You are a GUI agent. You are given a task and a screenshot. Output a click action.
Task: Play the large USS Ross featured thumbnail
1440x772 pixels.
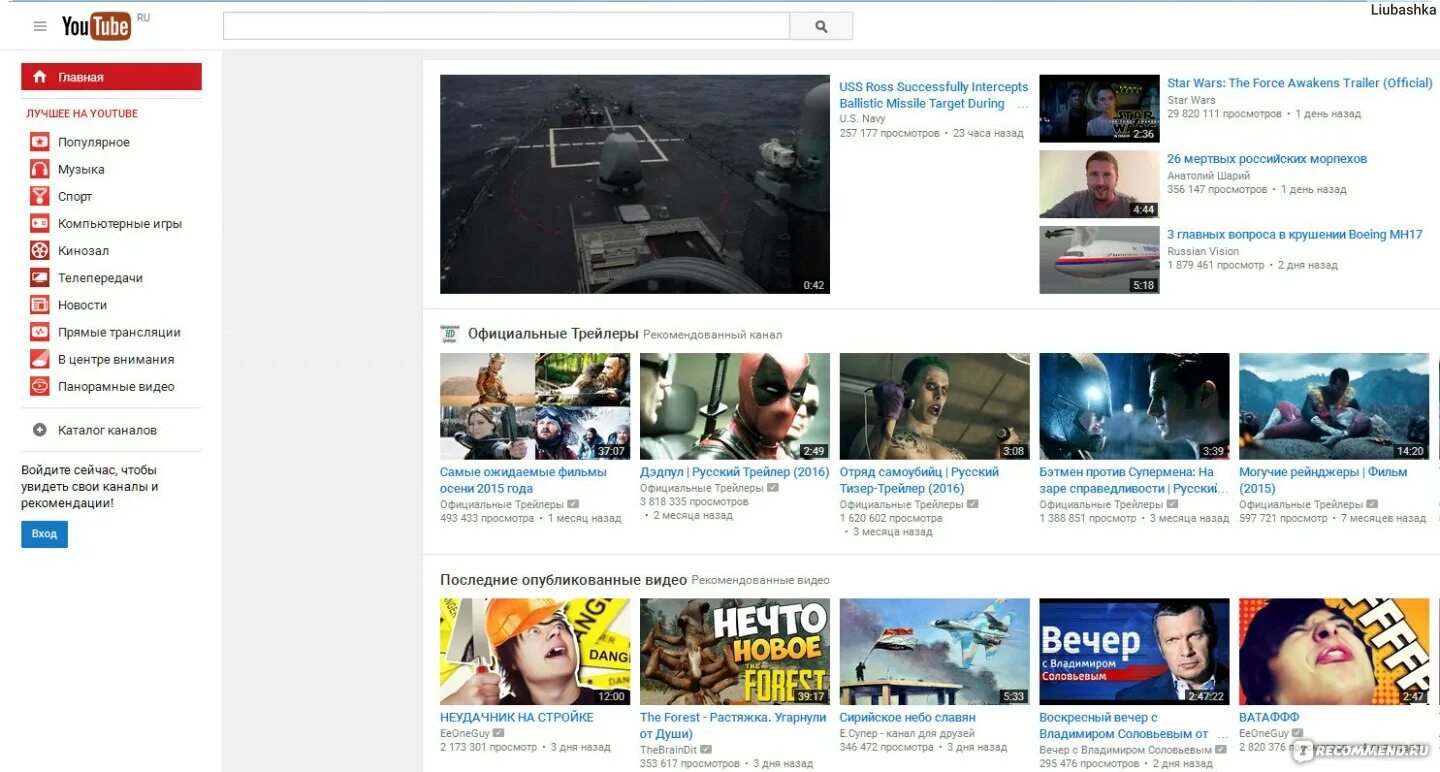tap(635, 184)
